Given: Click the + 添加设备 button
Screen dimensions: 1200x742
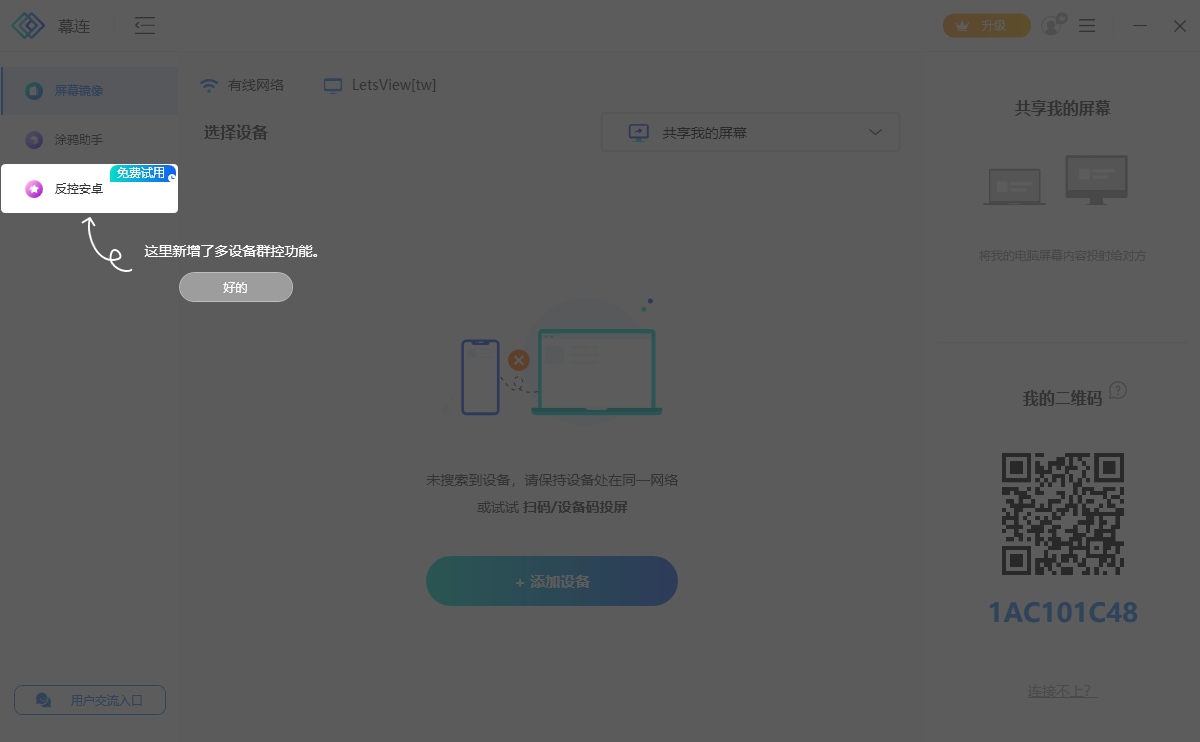Looking at the screenshot, I should coord(552,581).
